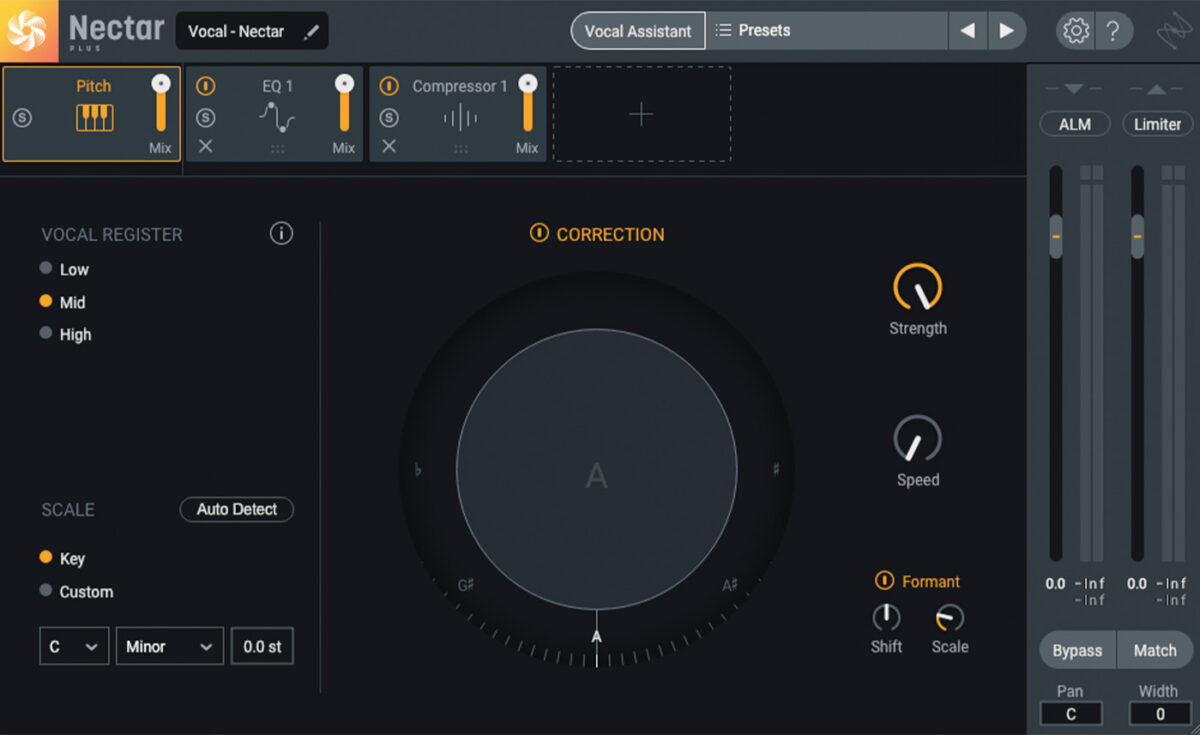Click the Pitch module Mix slider
Viewport: 1200px width, 735px height.
tap(160, 103)
